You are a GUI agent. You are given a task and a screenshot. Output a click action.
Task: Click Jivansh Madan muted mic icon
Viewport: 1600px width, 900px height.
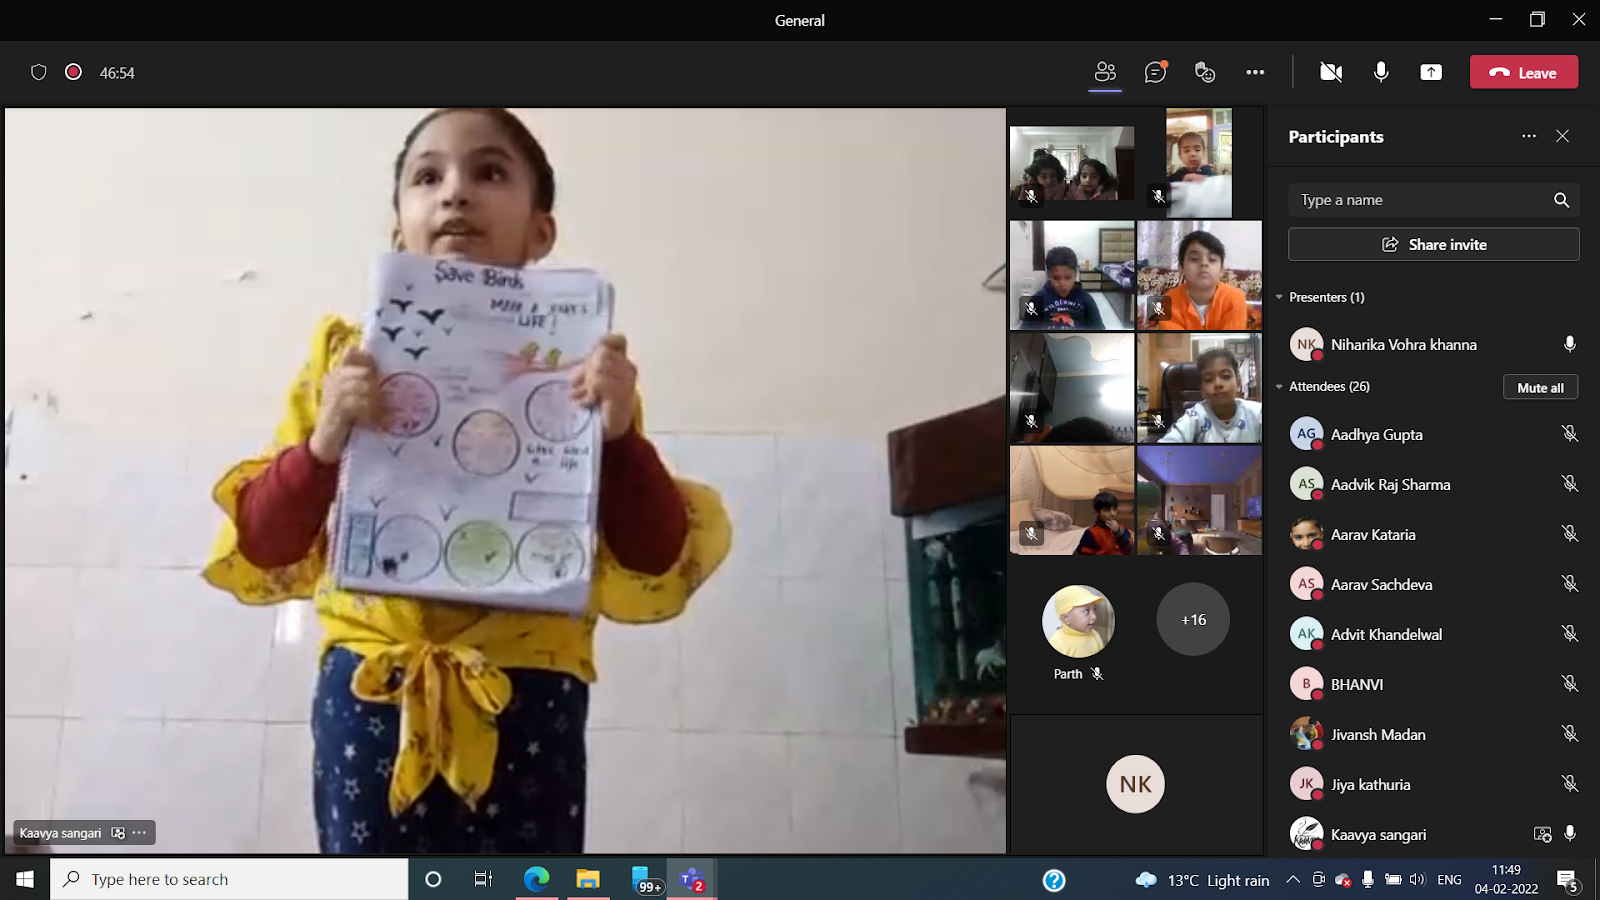point(1570,734)
